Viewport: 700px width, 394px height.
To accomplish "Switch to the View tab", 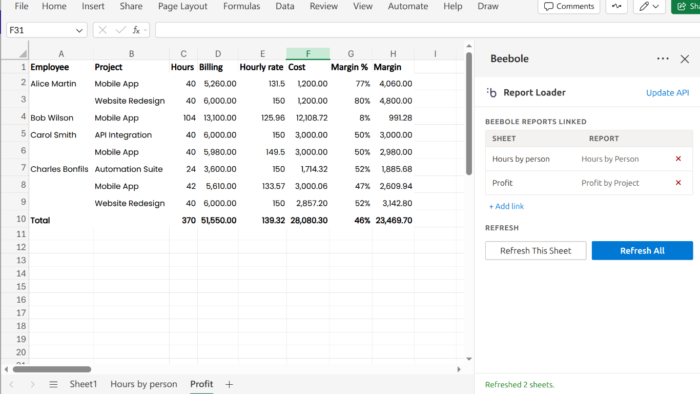I will (362, 6).
